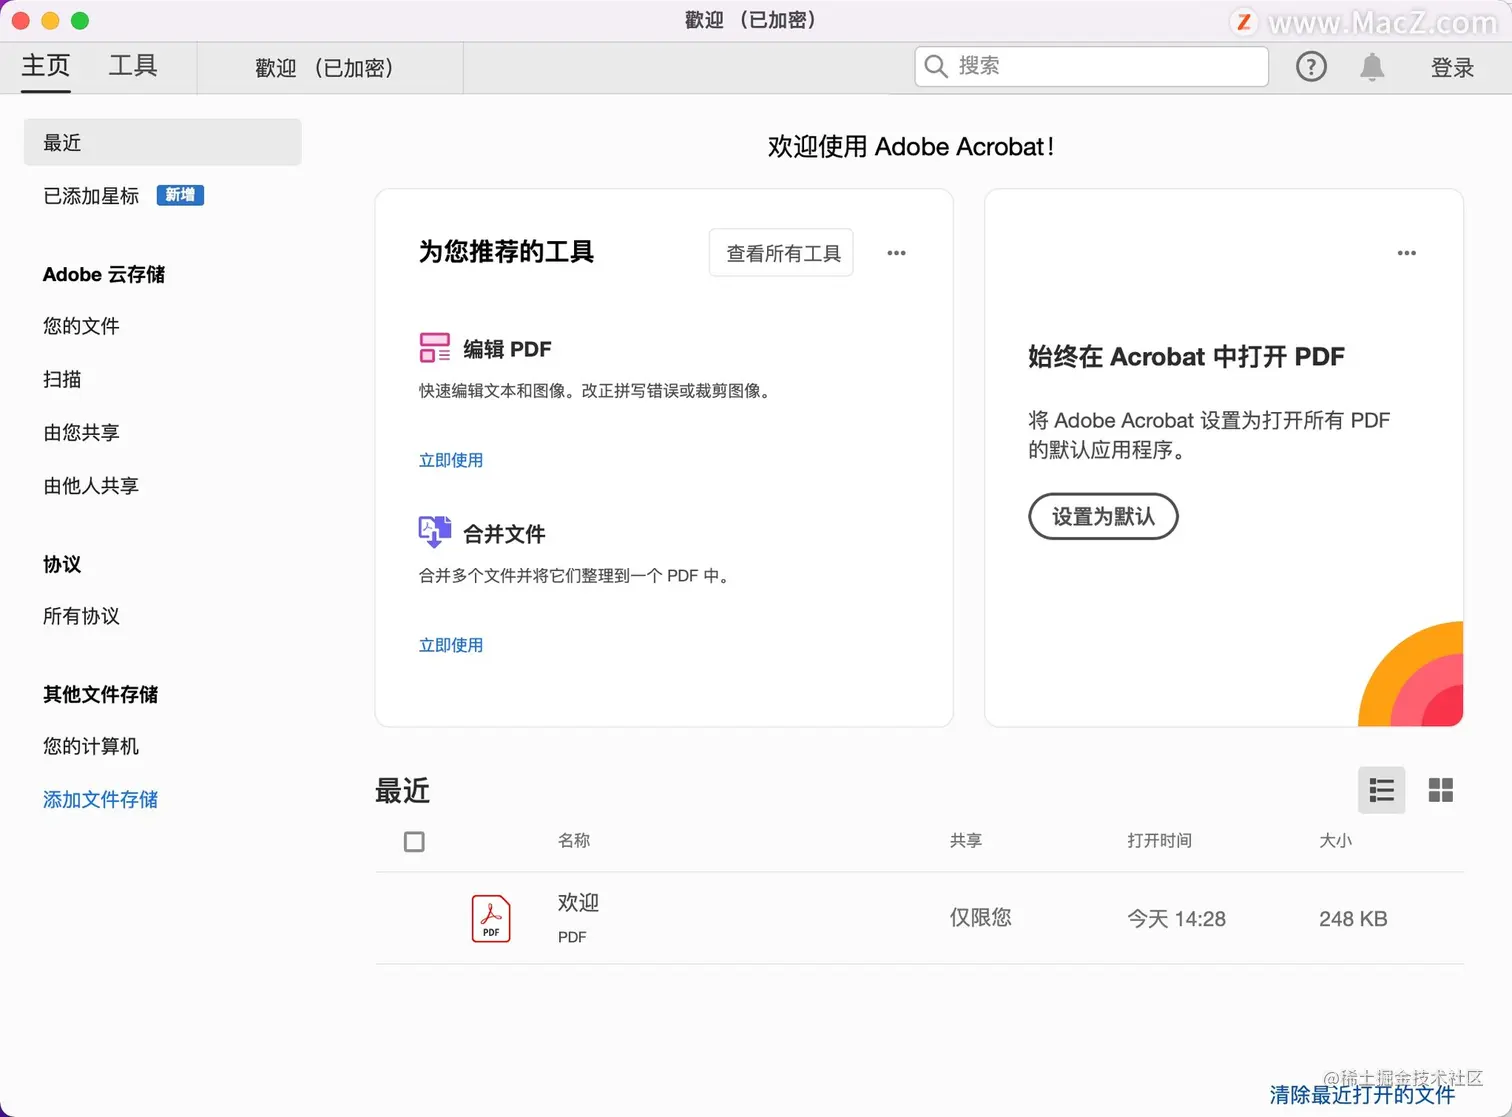Click the search magnifier icon
Screen dimensions: 1512x1117
[936, 66]
